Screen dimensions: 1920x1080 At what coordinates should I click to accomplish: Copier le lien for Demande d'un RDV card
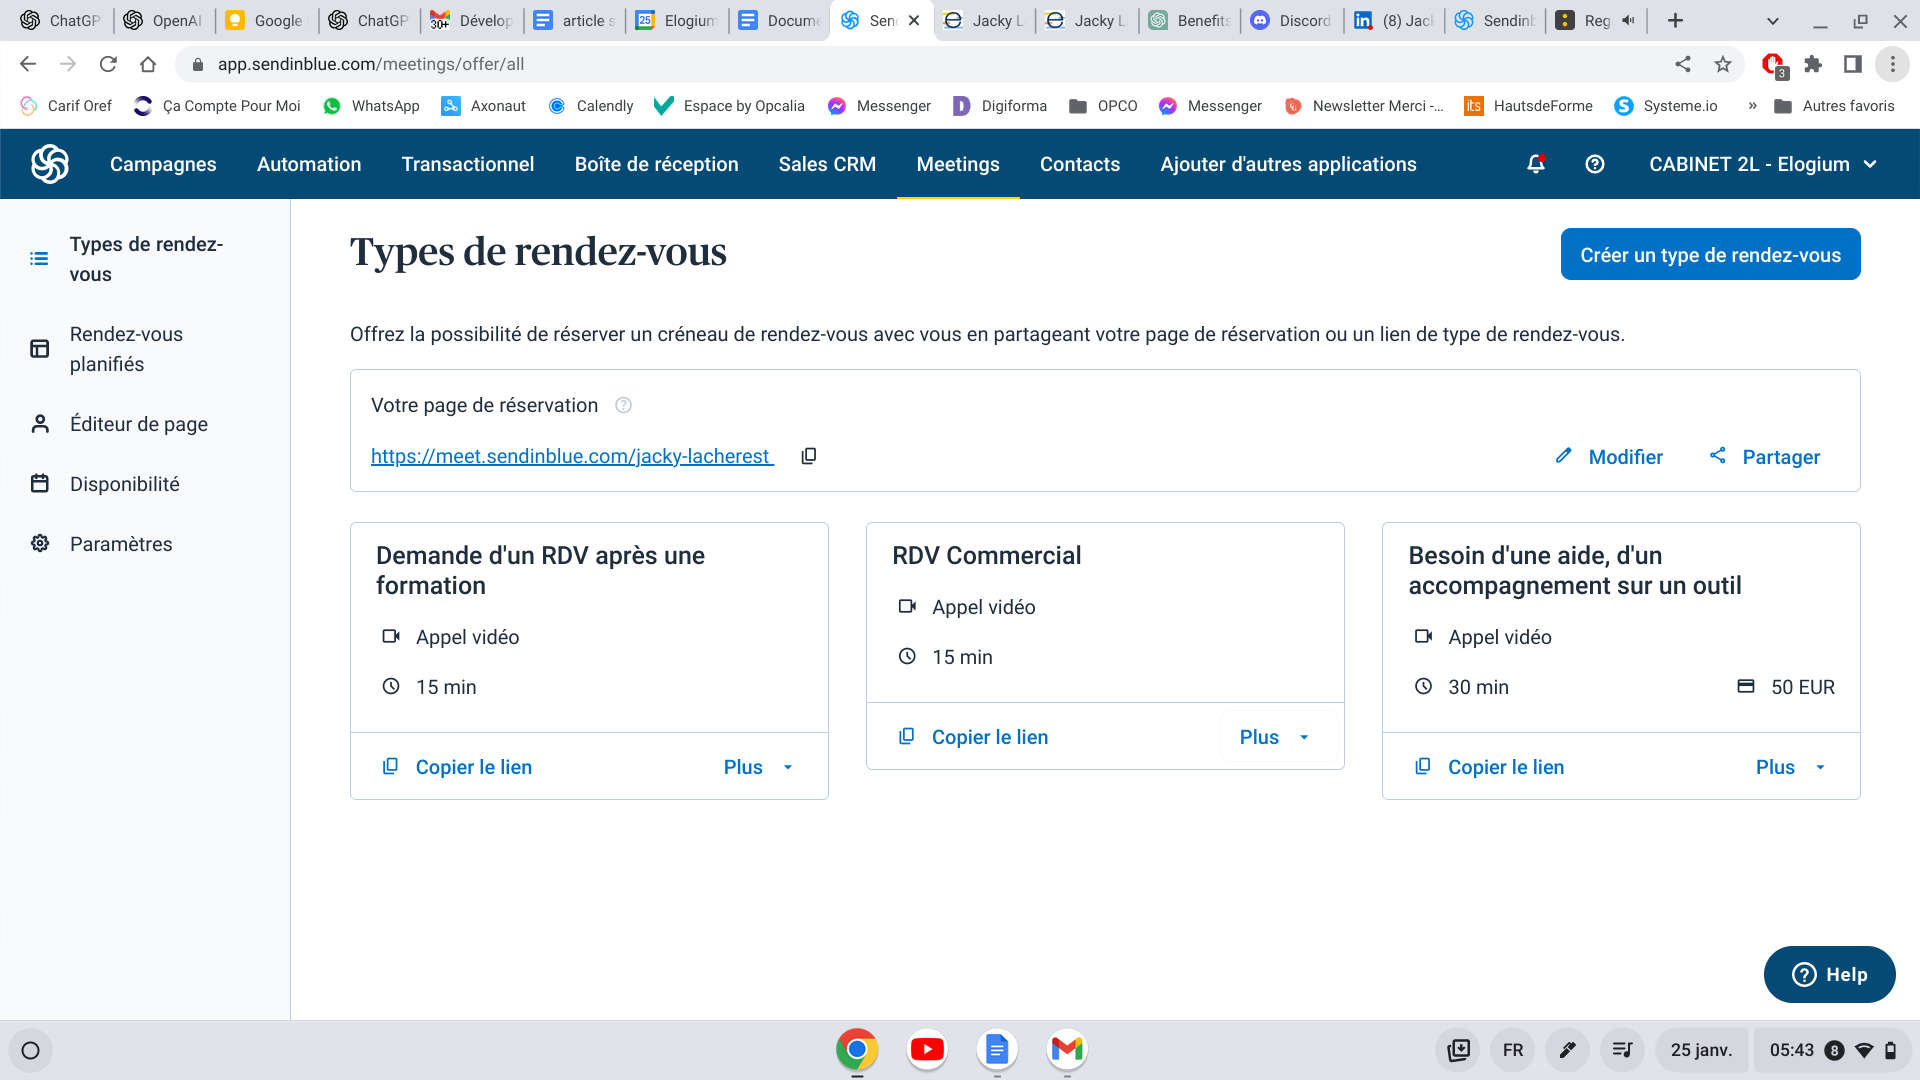(457, 767)
